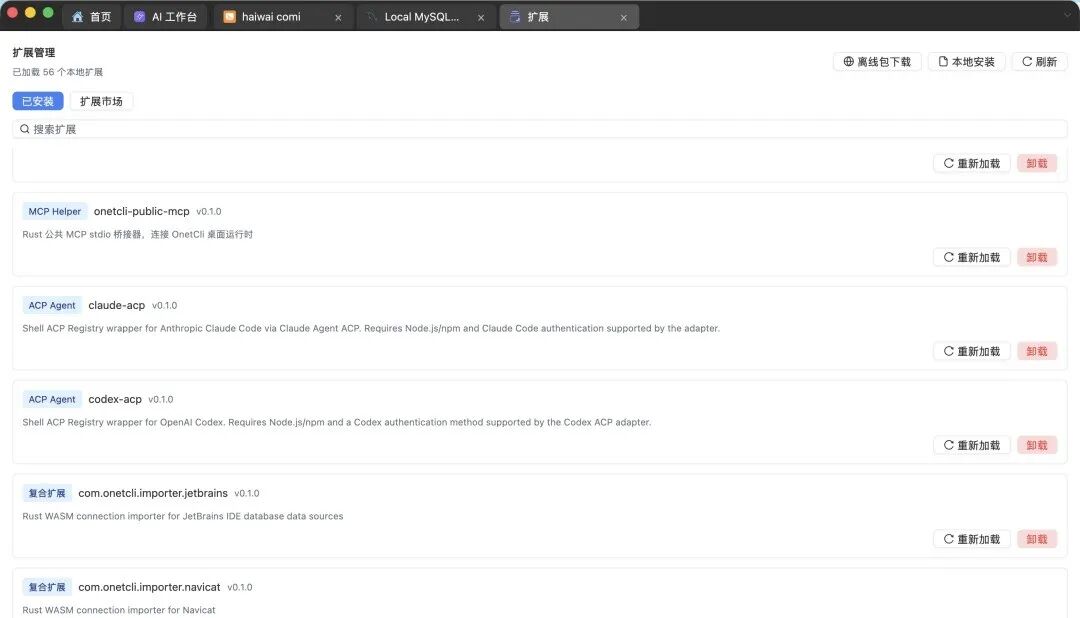1080x618 pixels.
Task: Refresh the list with 刷新
Action: (1039, 62)
